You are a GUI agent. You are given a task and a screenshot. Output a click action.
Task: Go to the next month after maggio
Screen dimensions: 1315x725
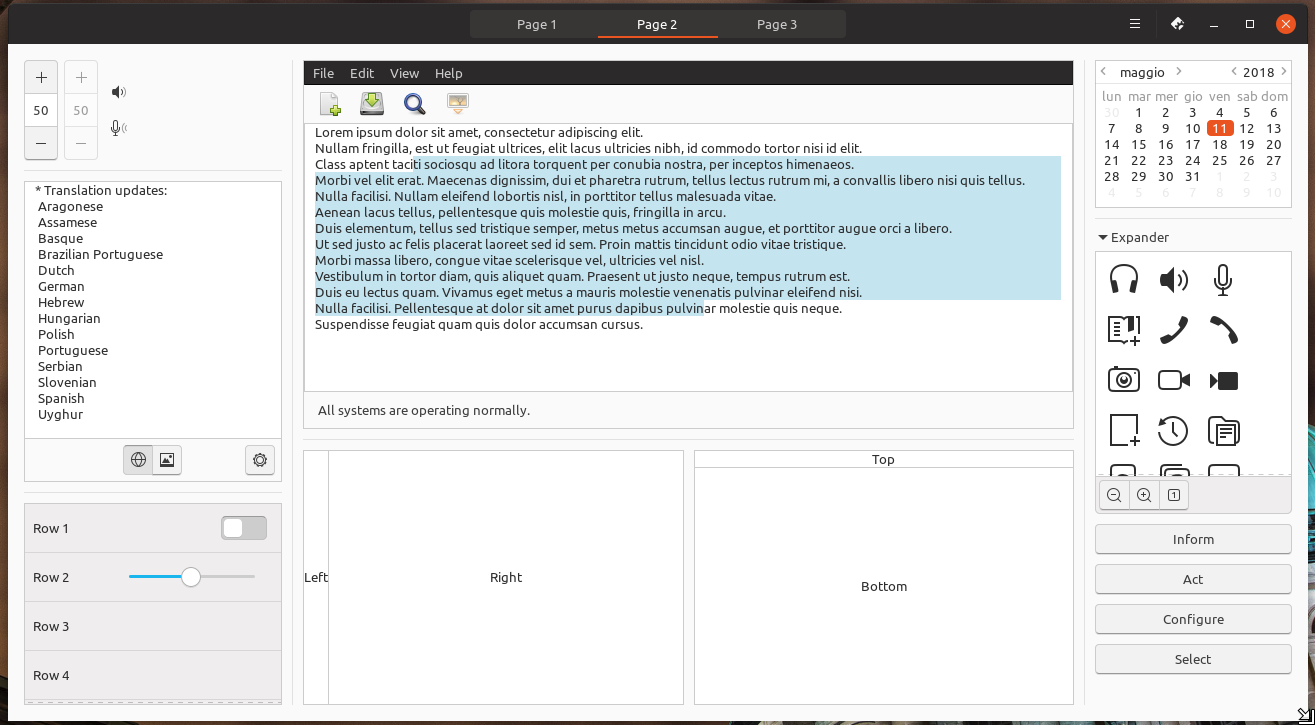pos(1179,72)
